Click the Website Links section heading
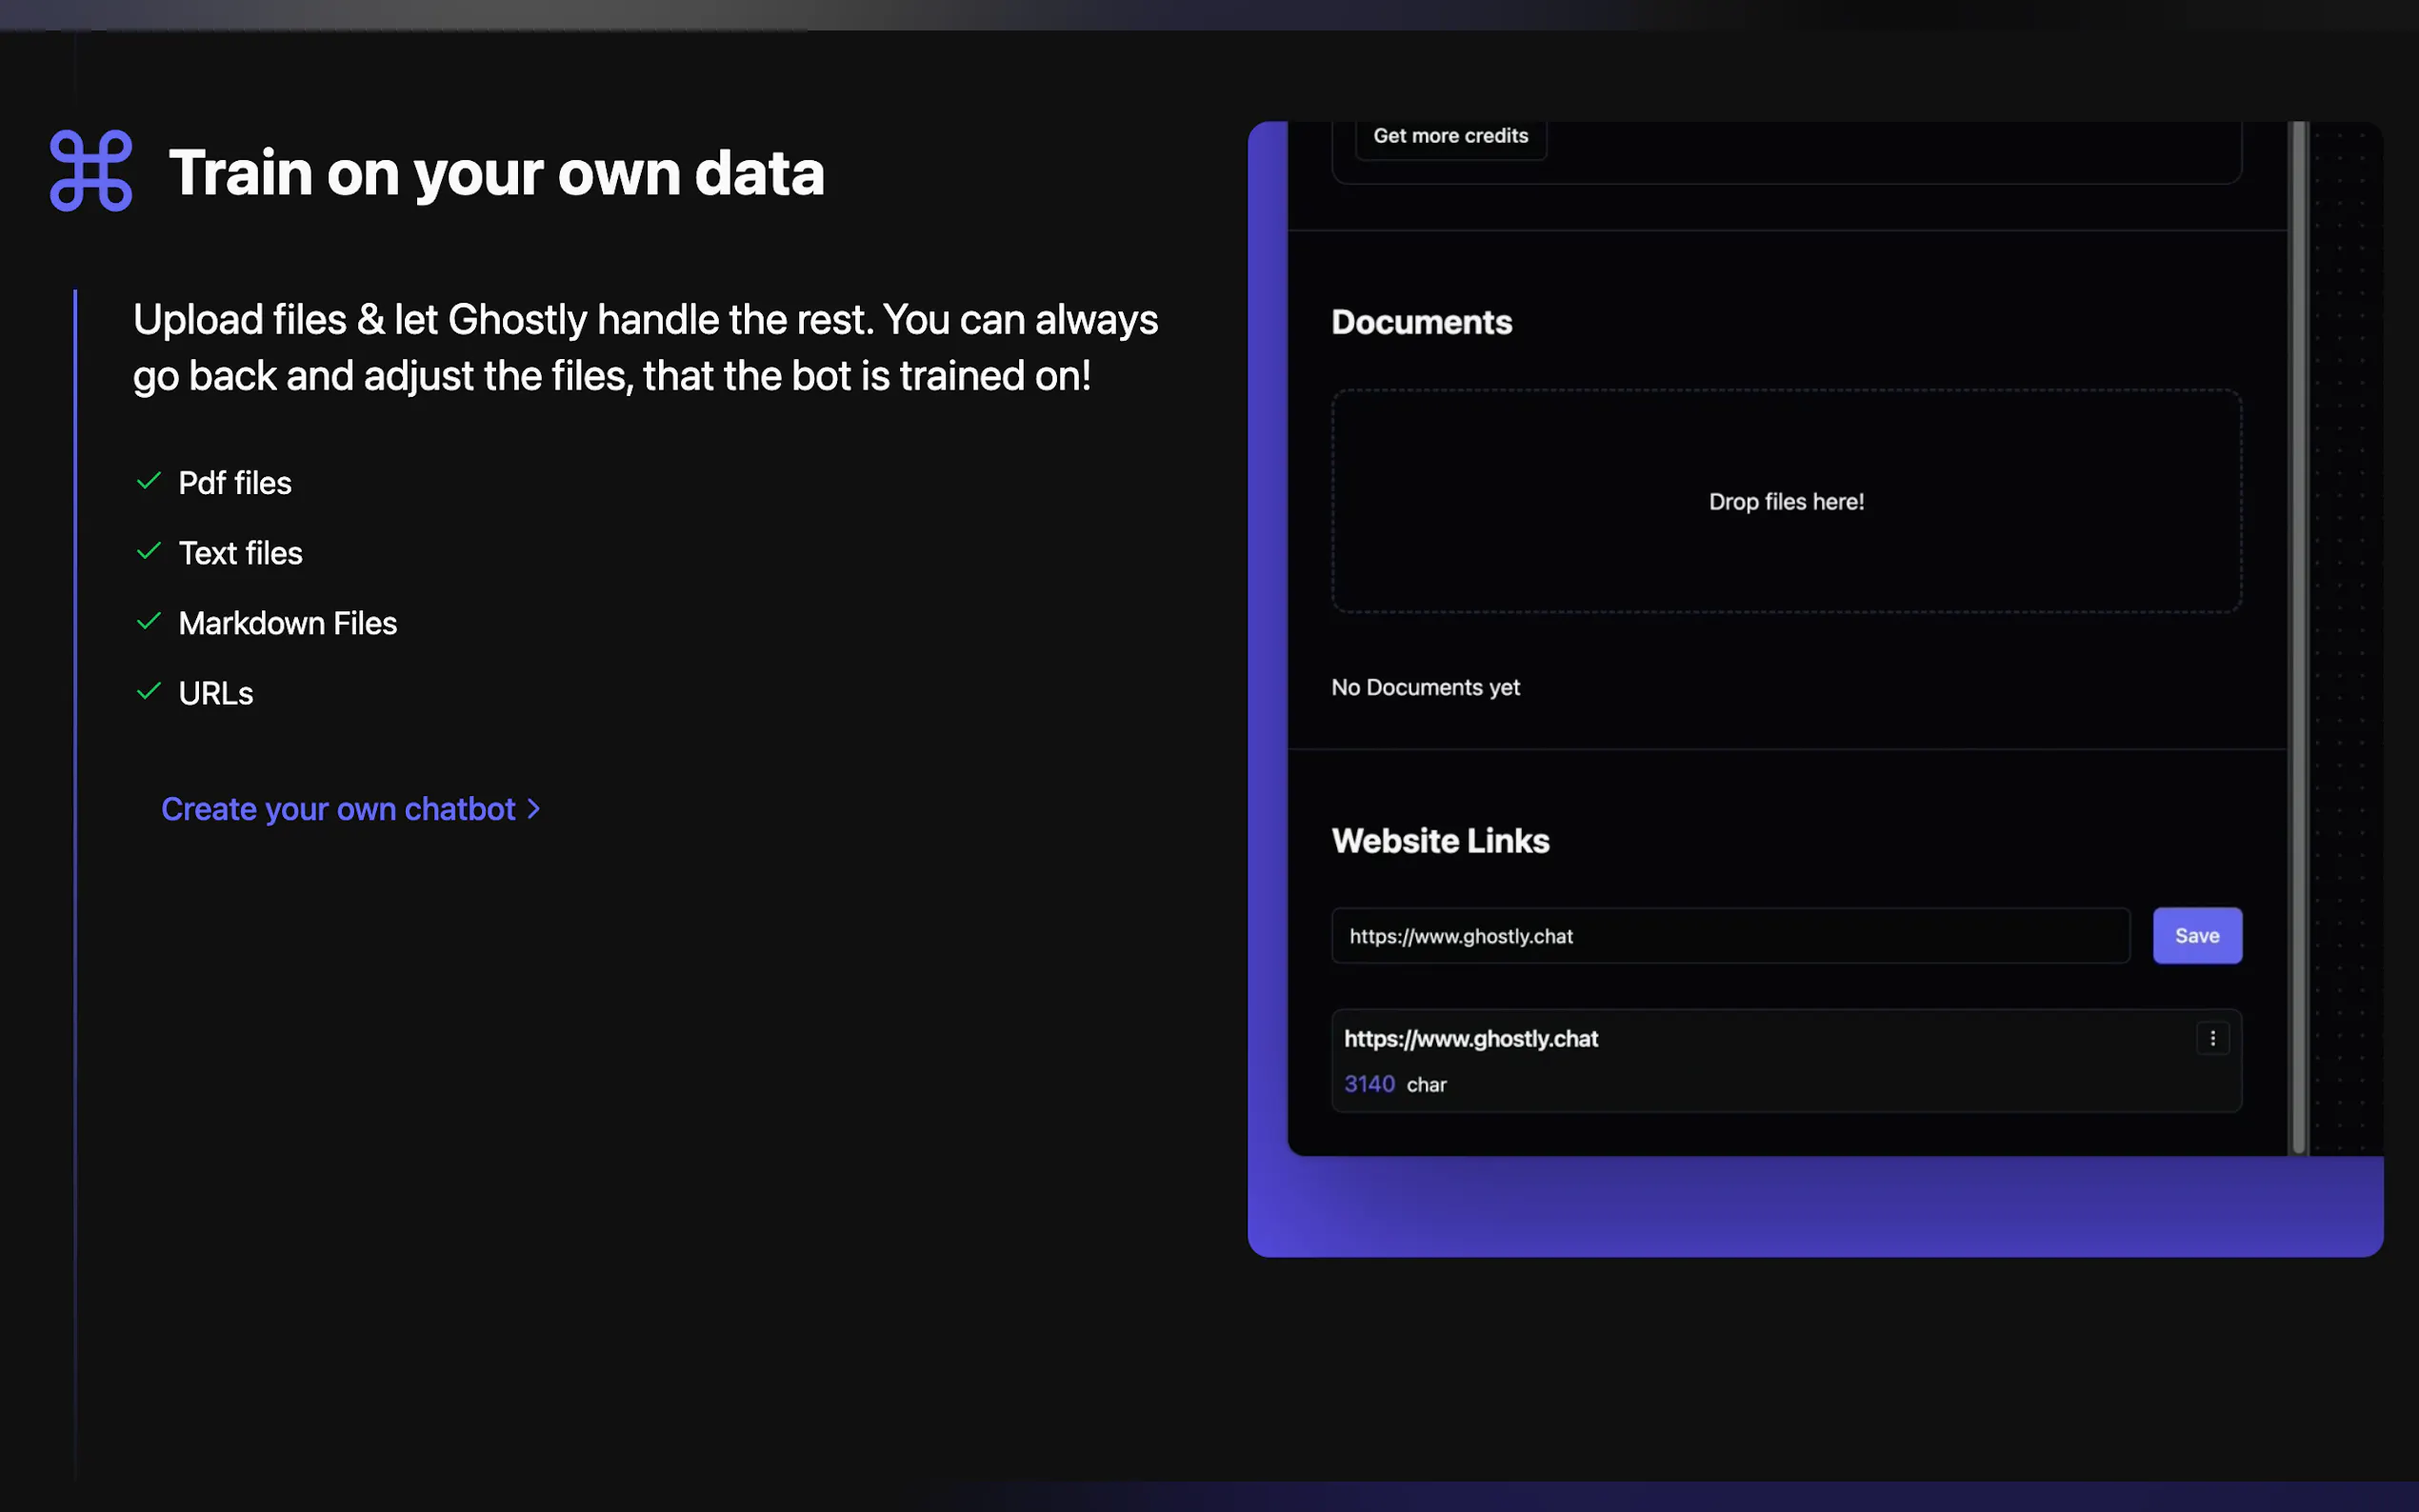The height and width of the screenshot is (1512, 2419). tap(1440, 841)
